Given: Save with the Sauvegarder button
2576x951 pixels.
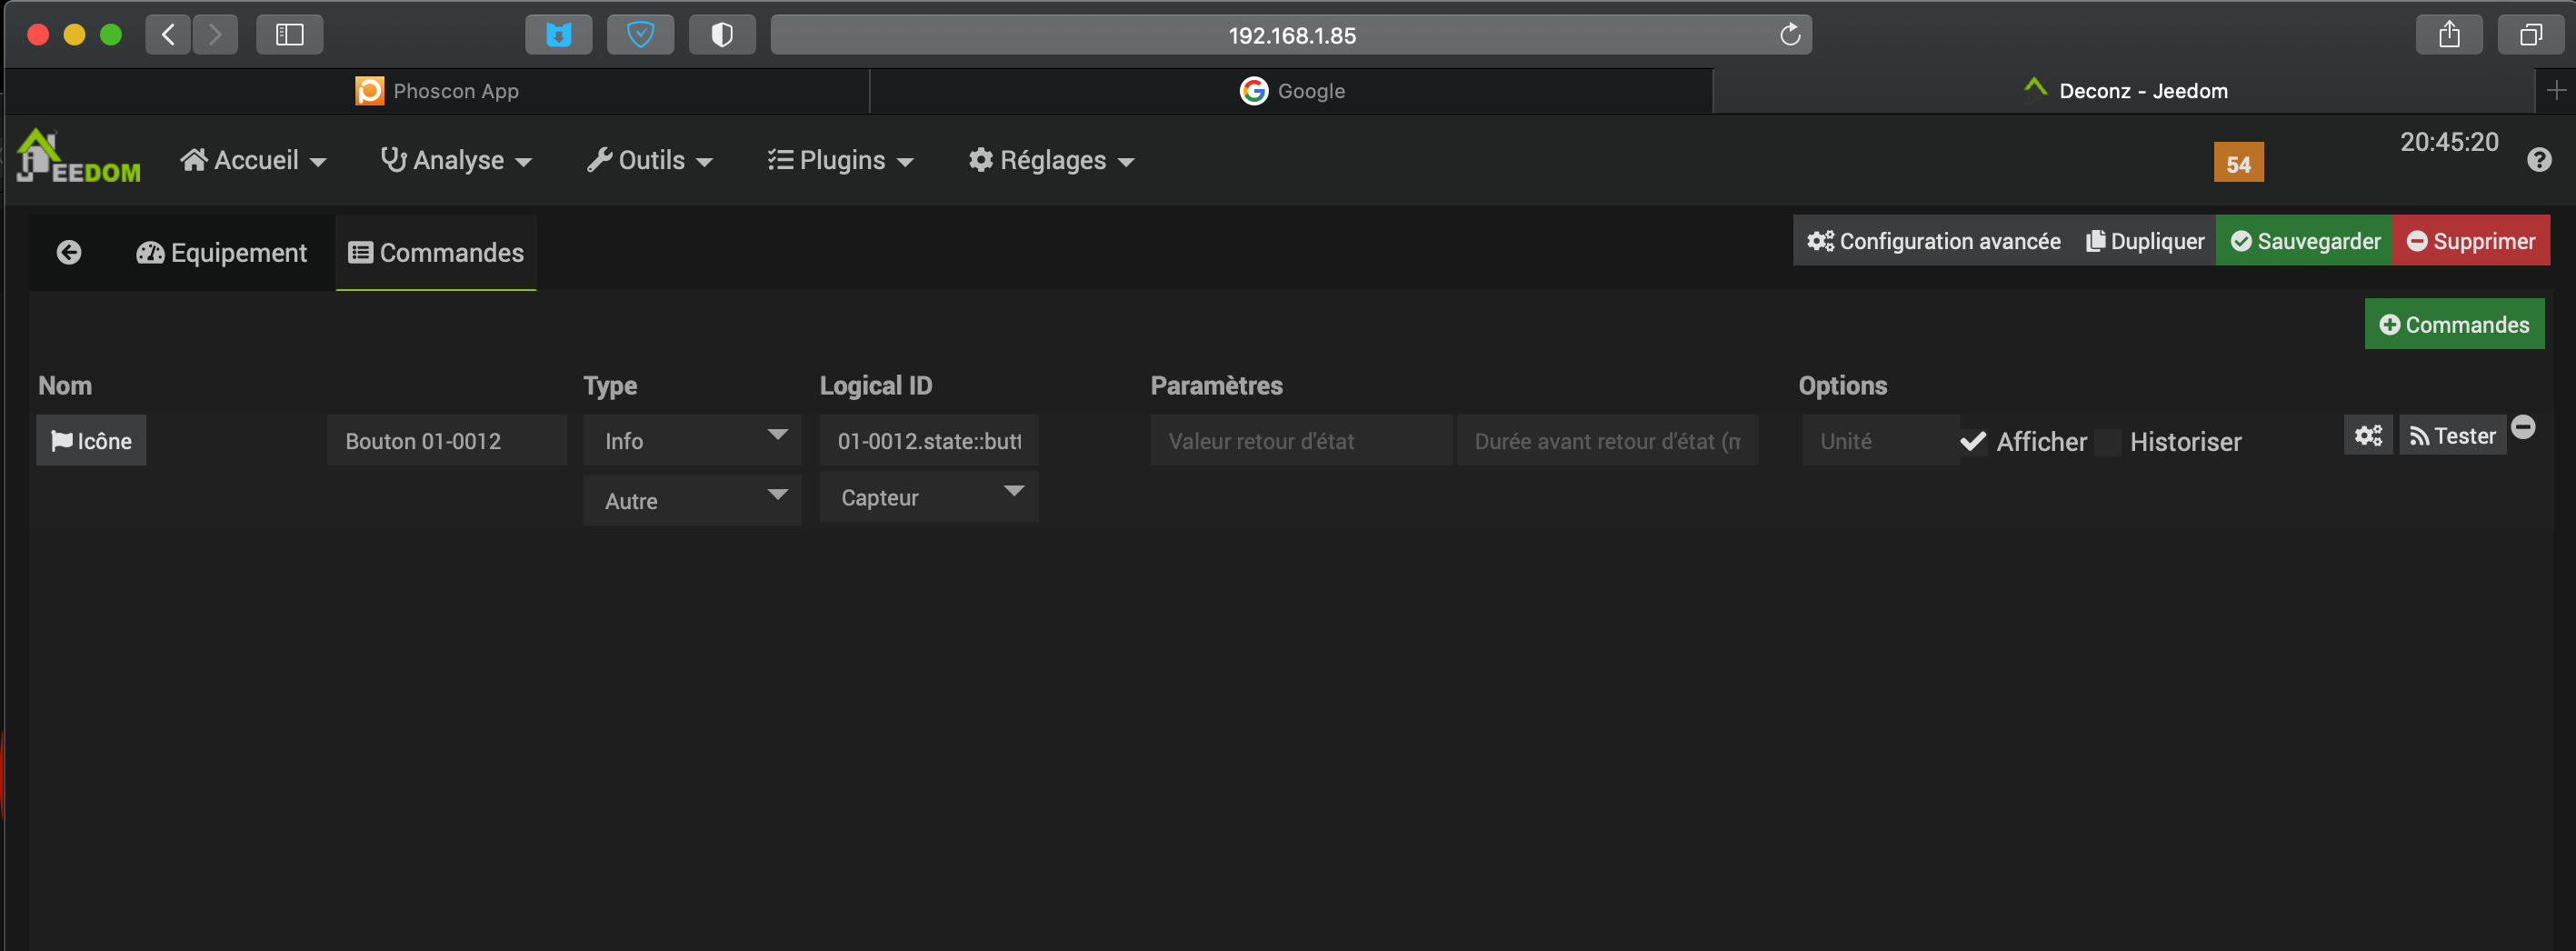Looking at the screenshot, I should [2304, 241].
